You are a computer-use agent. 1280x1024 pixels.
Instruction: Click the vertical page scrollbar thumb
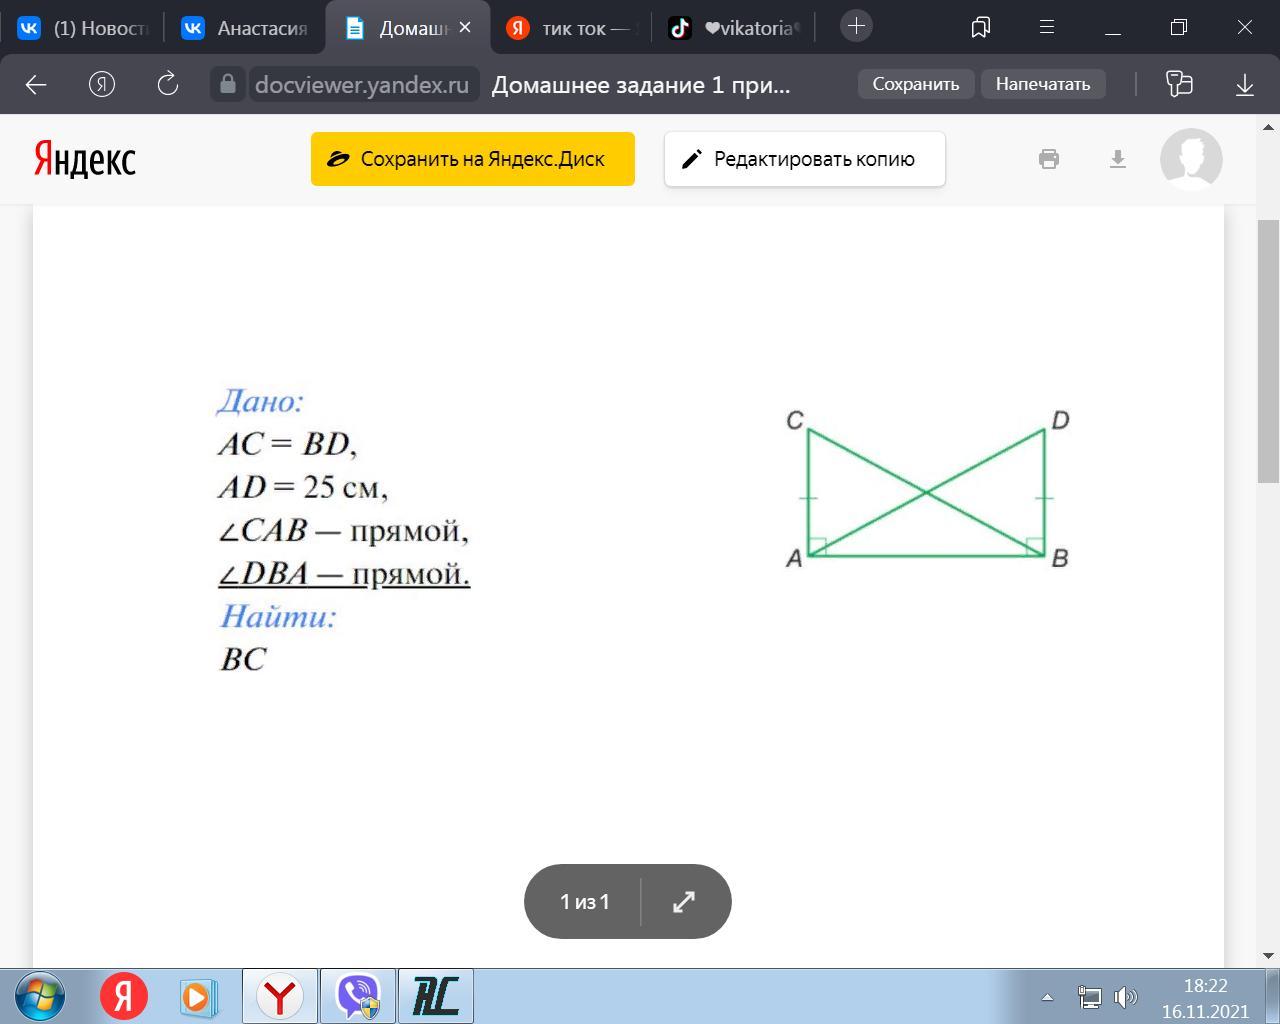(x=1268, y=352)
